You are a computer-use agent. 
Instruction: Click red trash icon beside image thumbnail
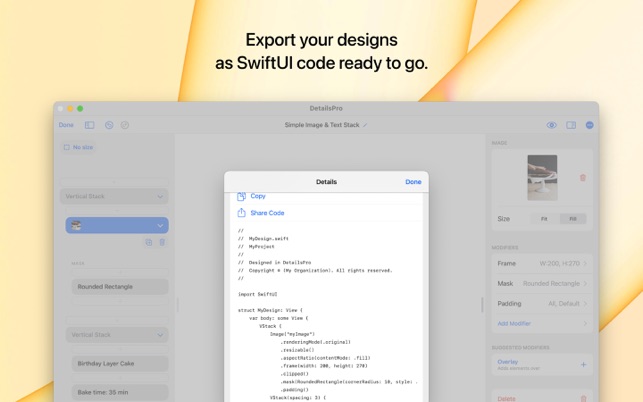pyautogui.click(x=583, y=178)
